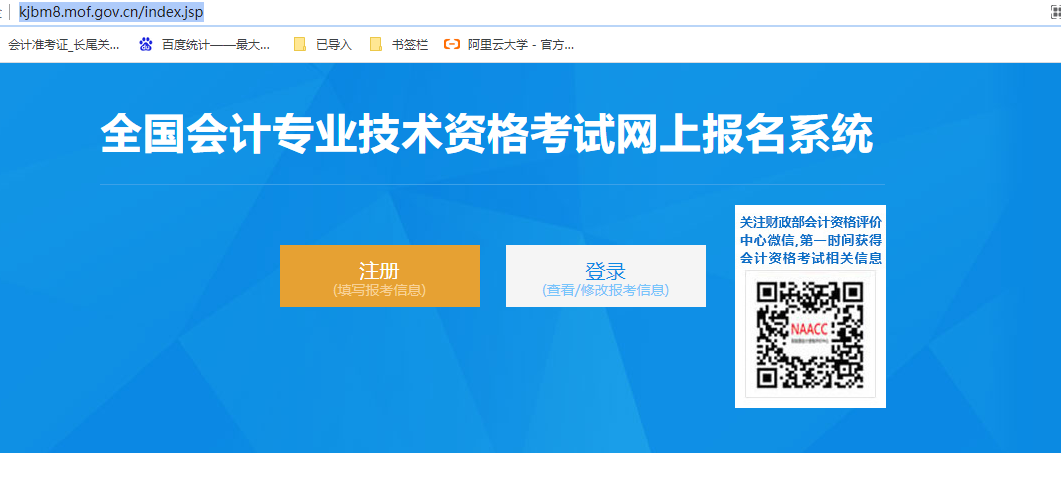Click the 已导入 folder icon
Image resolution: width=1061 pixels, height=486 pixels.
300,44
